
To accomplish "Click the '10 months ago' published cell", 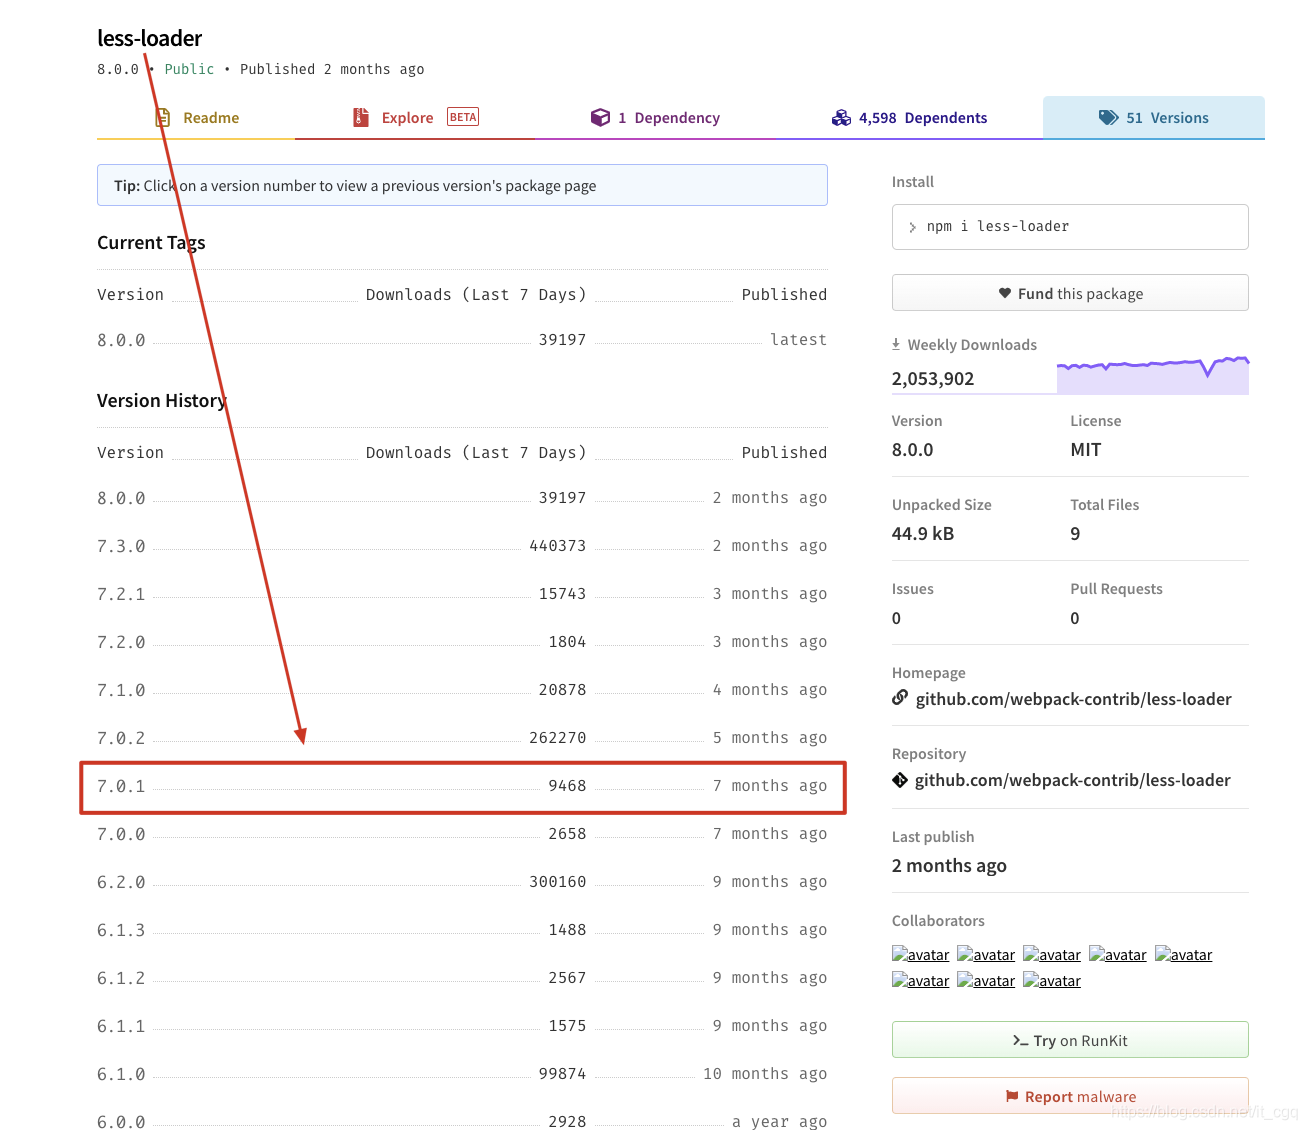I will tap(765, 1074).
